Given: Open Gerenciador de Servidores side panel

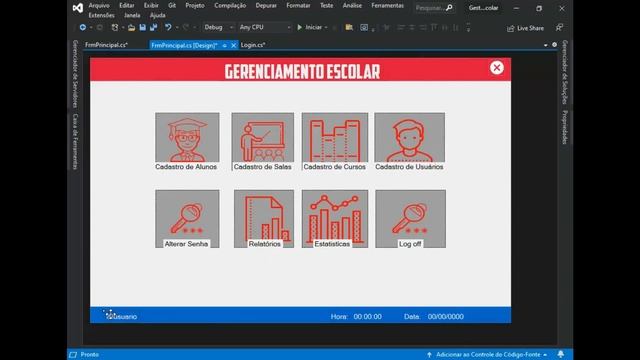Looking at the screenshot, I should click(x=75, y=74).
